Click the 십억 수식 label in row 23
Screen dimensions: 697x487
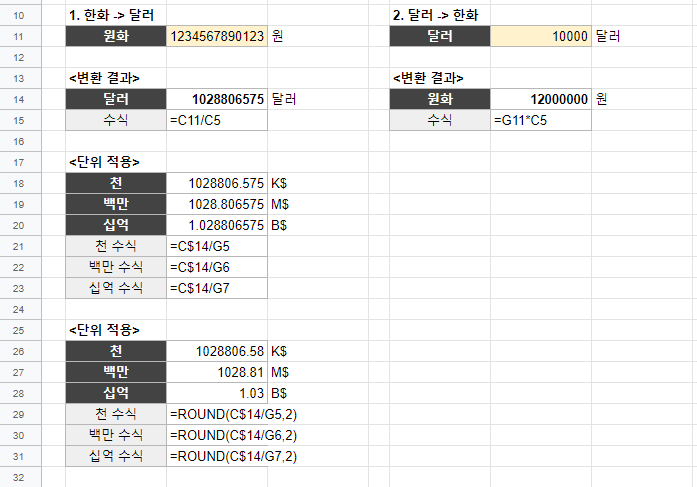(116, 288)
